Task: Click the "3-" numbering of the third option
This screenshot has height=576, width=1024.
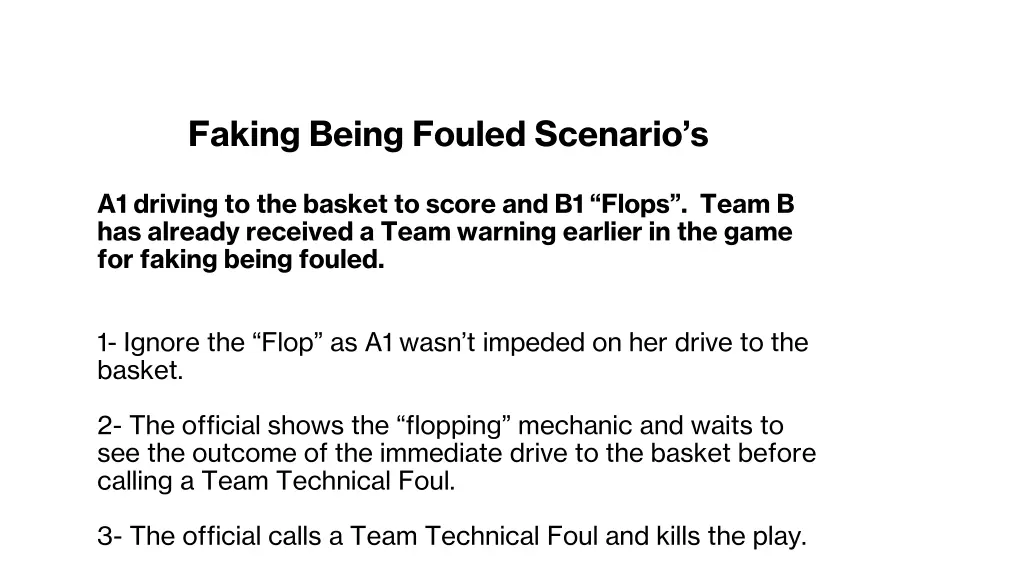Action: pyautogui.click(x=110, y=537)
